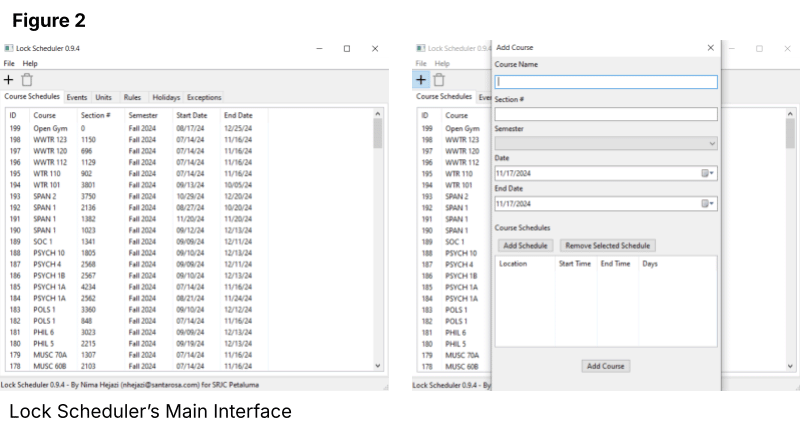The image size is (800, 433).
Task: Click into the Course Name text field
Action: 606,82
